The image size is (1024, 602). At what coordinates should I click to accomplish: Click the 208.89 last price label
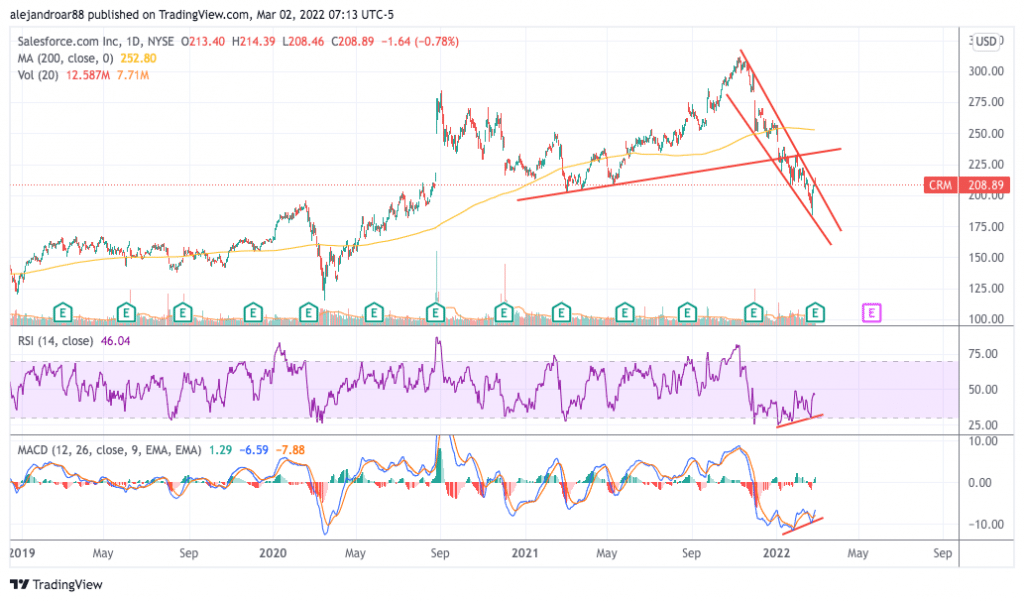coord(986,185)
